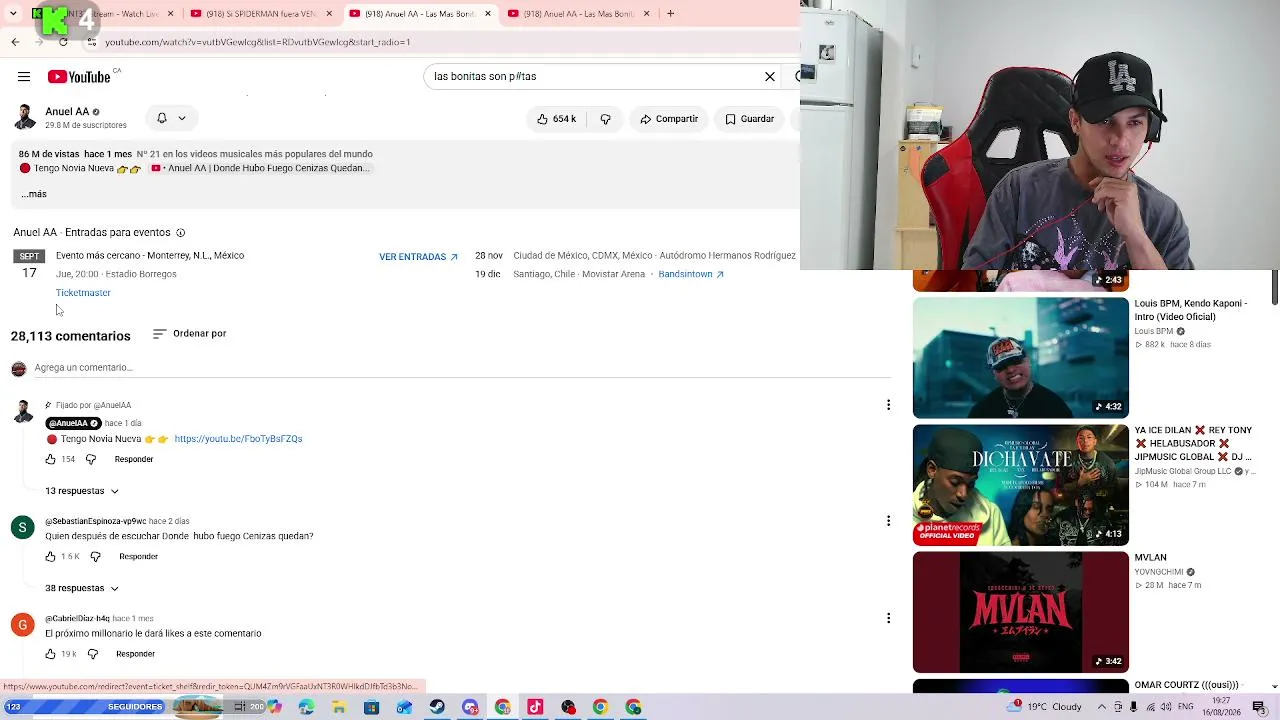Open the browser tab search dropdown
The width and height of the screenshot is (1280, 720).
pyautogui.click(x=13, y=14)
